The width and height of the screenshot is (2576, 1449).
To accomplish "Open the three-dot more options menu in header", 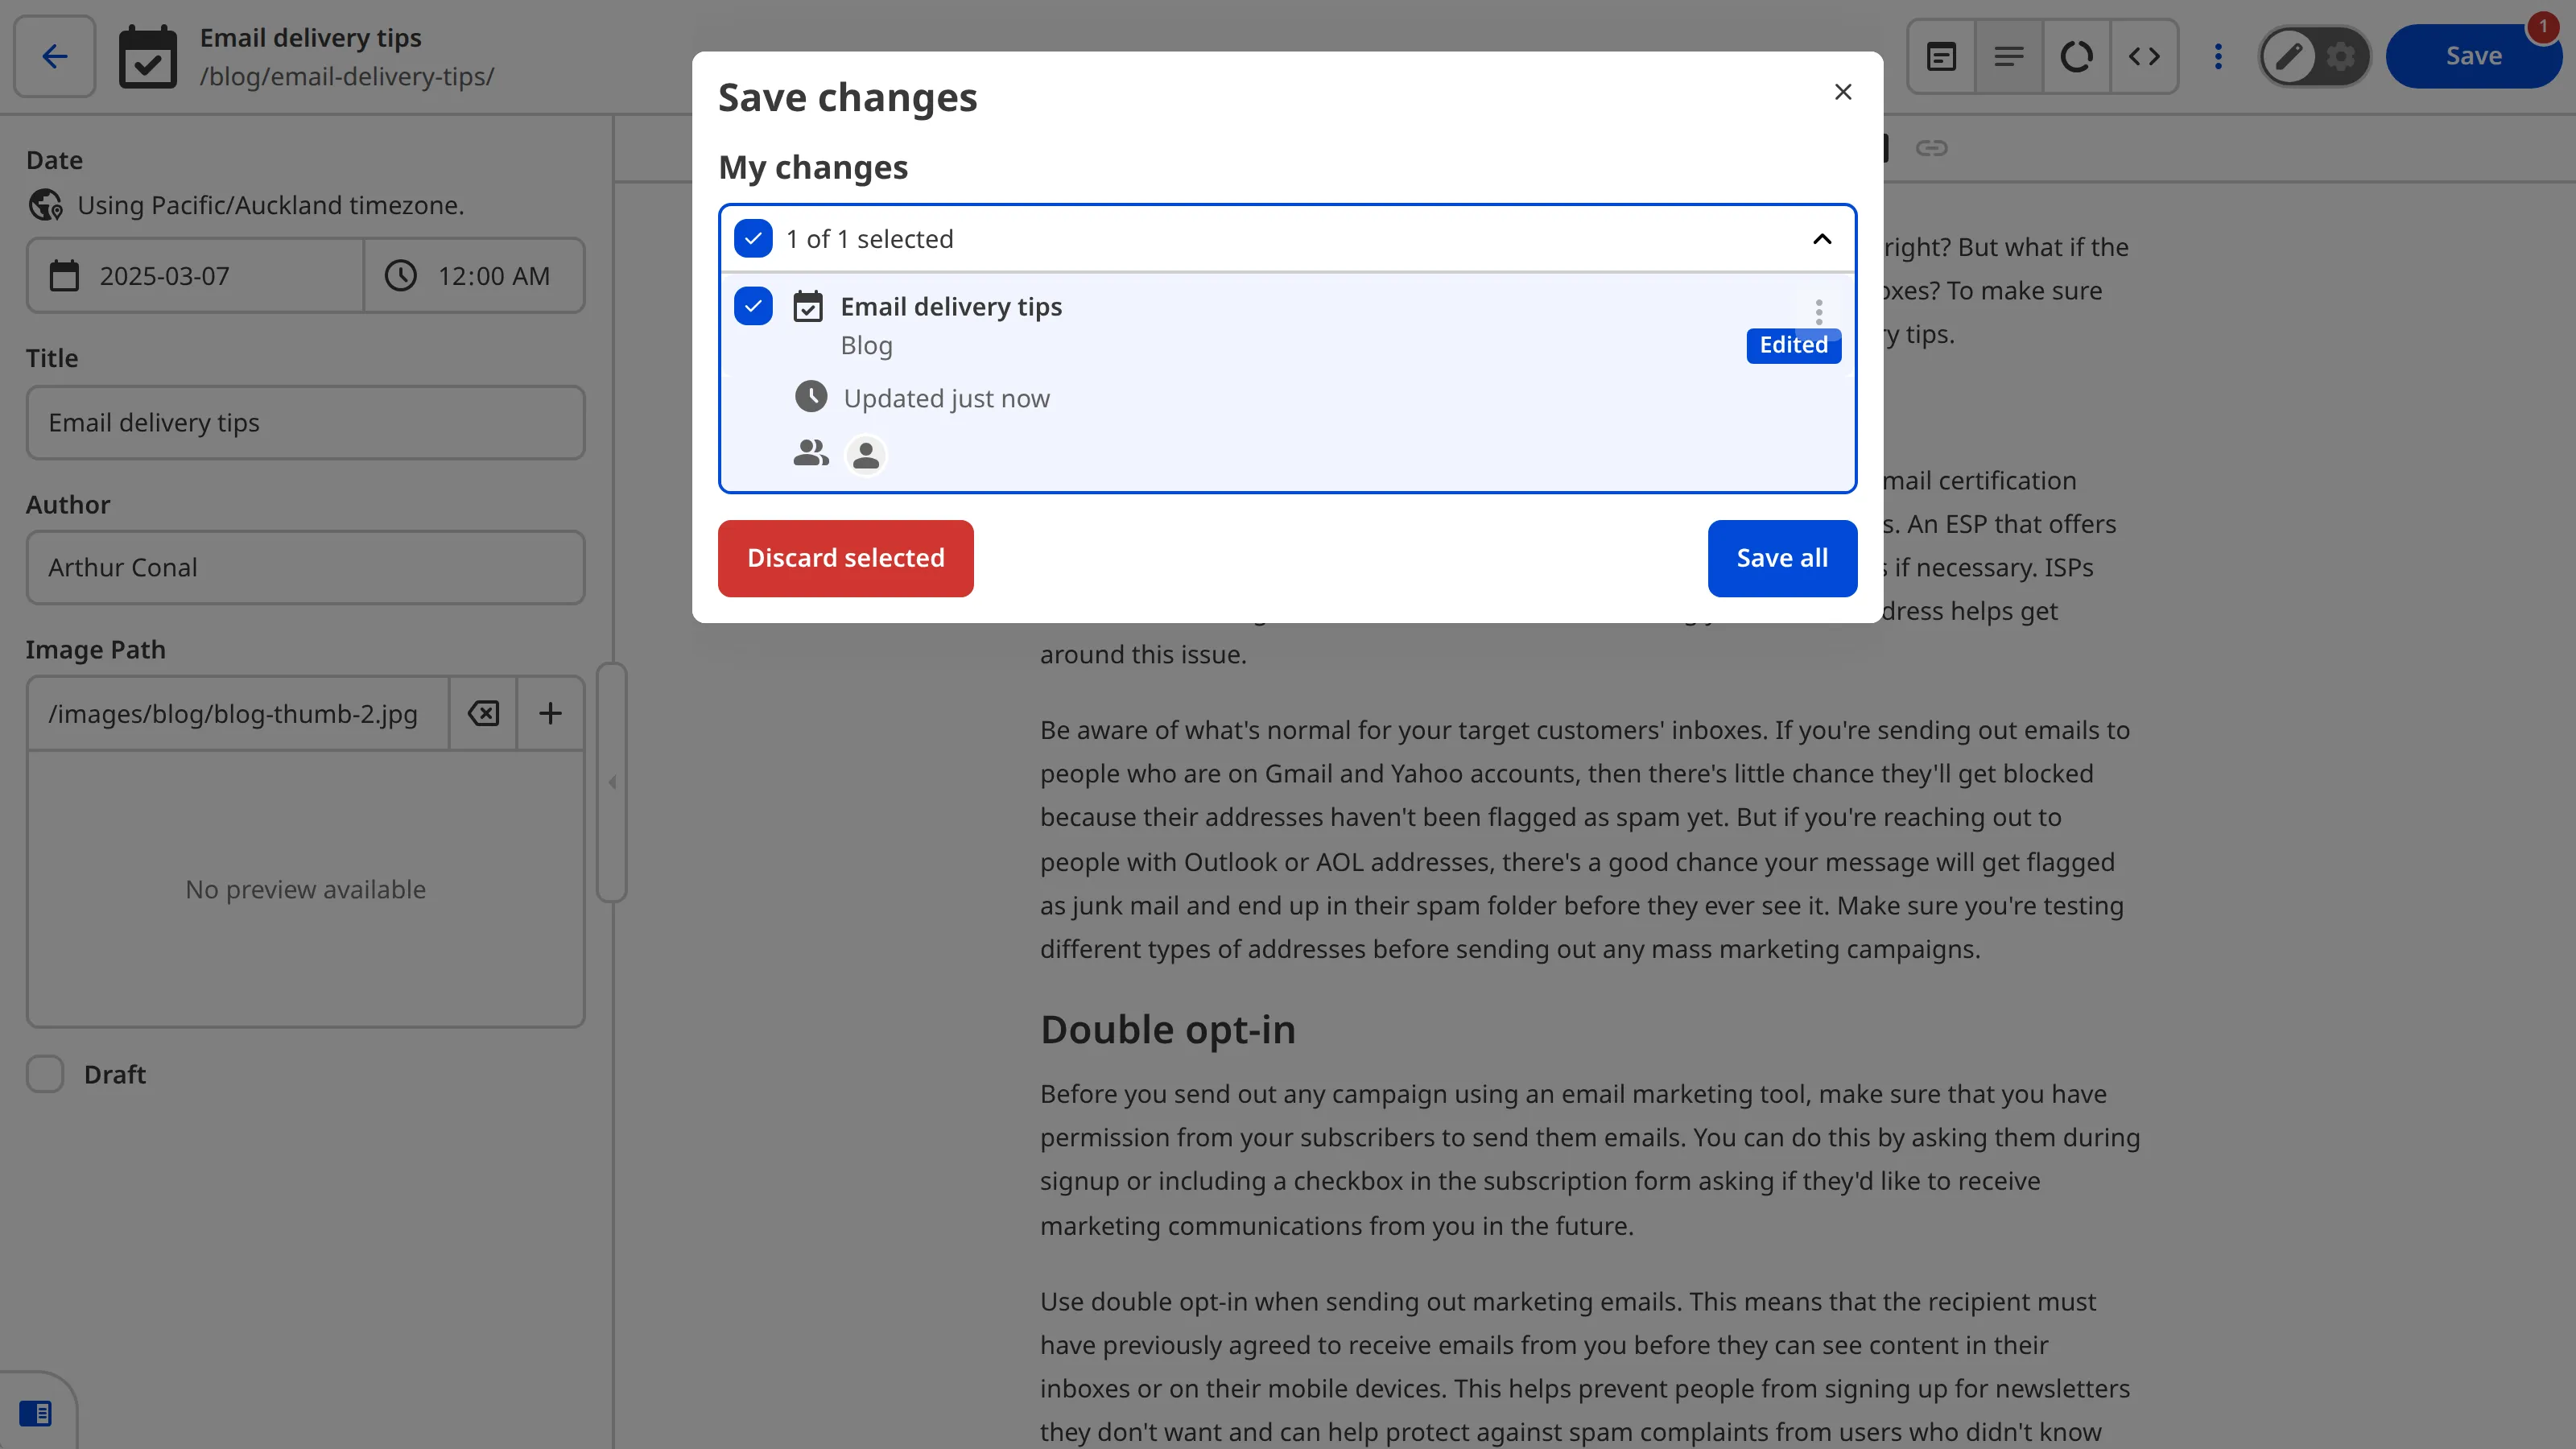I will [x=2218, y=56].
